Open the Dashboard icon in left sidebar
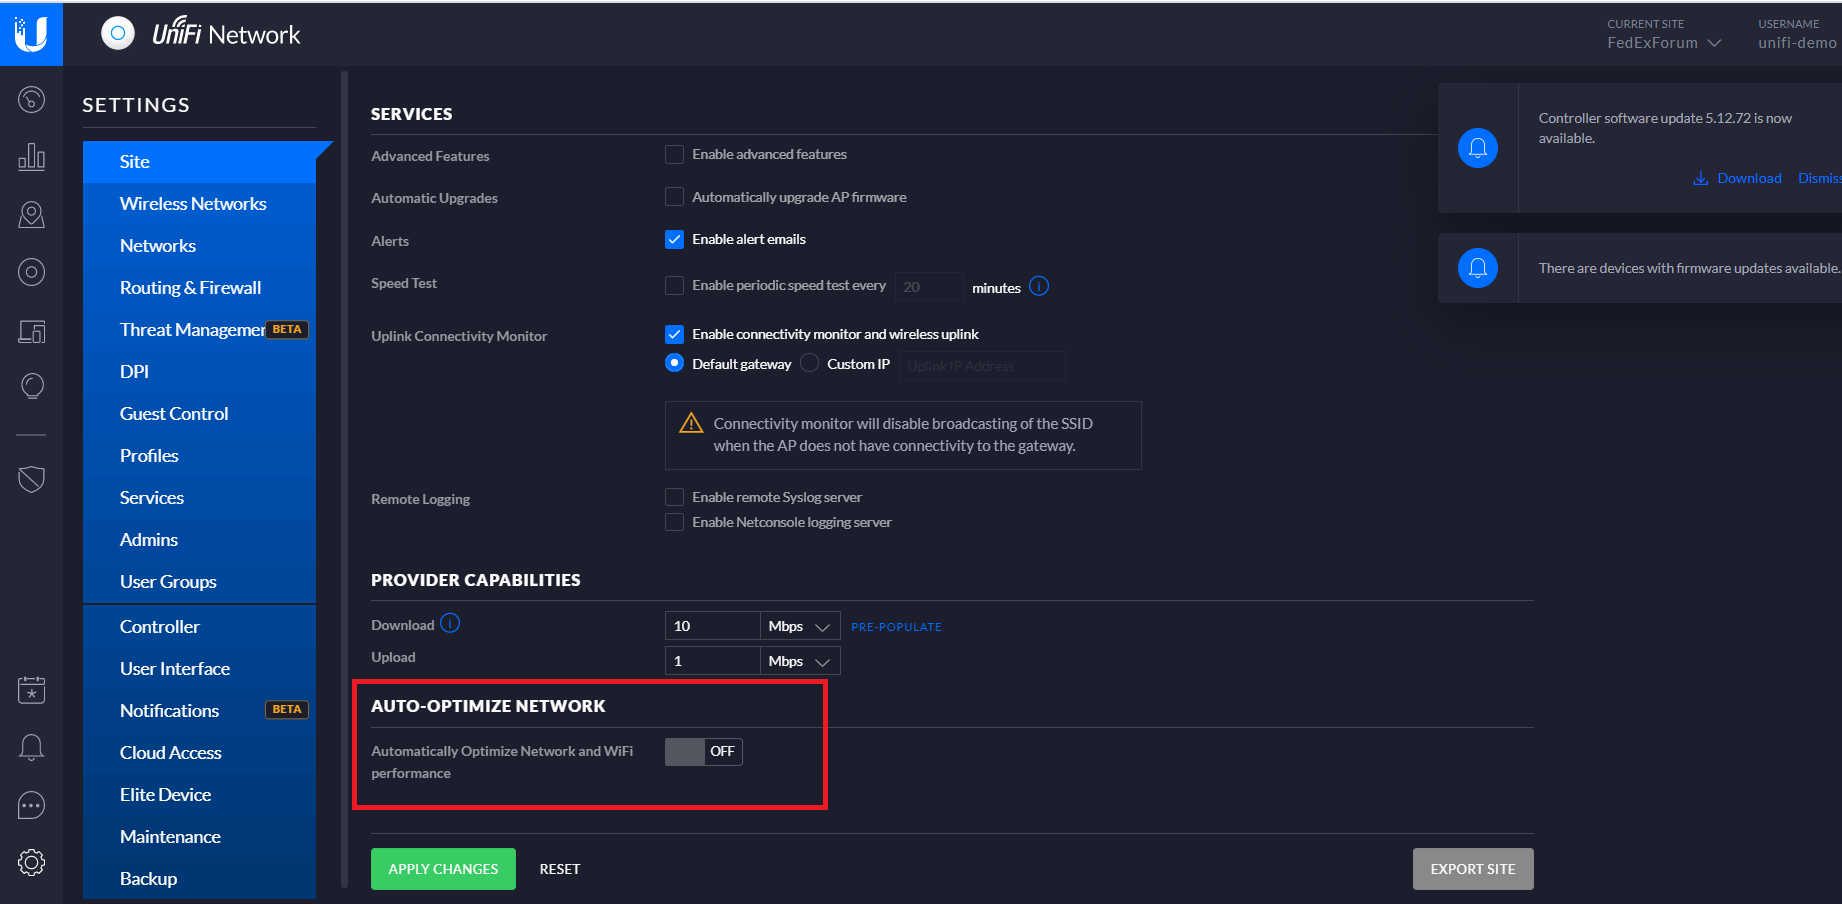The height and width of the screenshot is (904, 1842). coord(31,100)
